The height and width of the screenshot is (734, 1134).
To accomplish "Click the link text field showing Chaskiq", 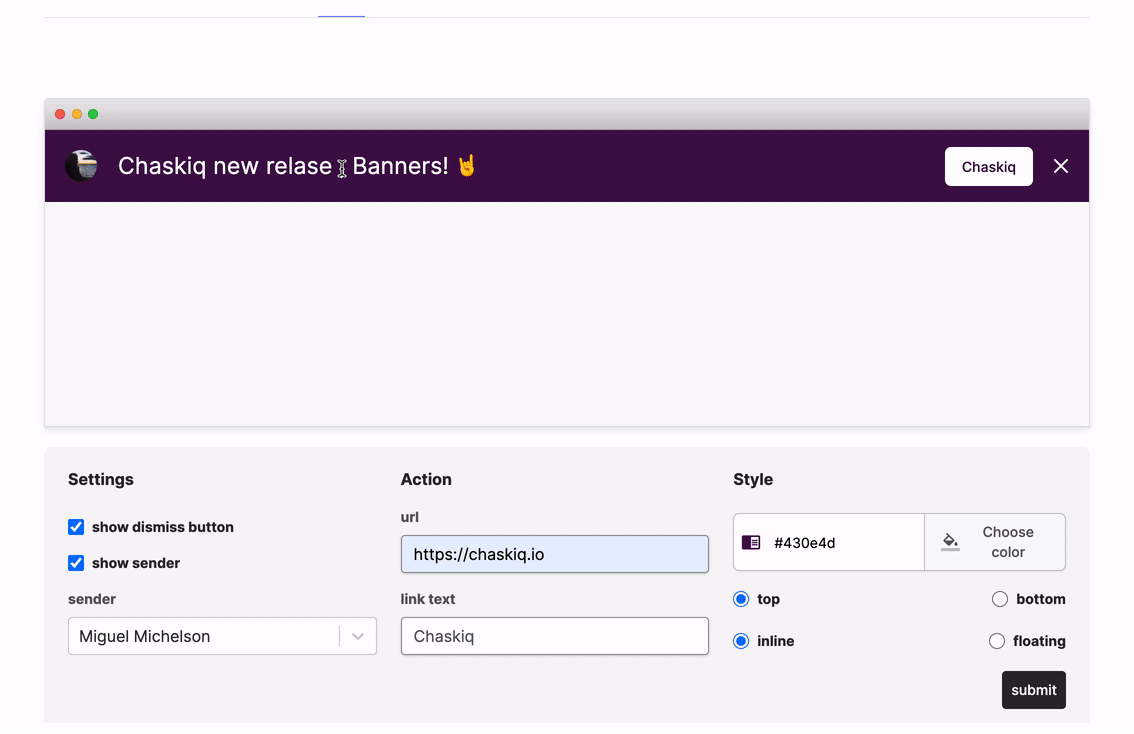I will tap(554, 636).
